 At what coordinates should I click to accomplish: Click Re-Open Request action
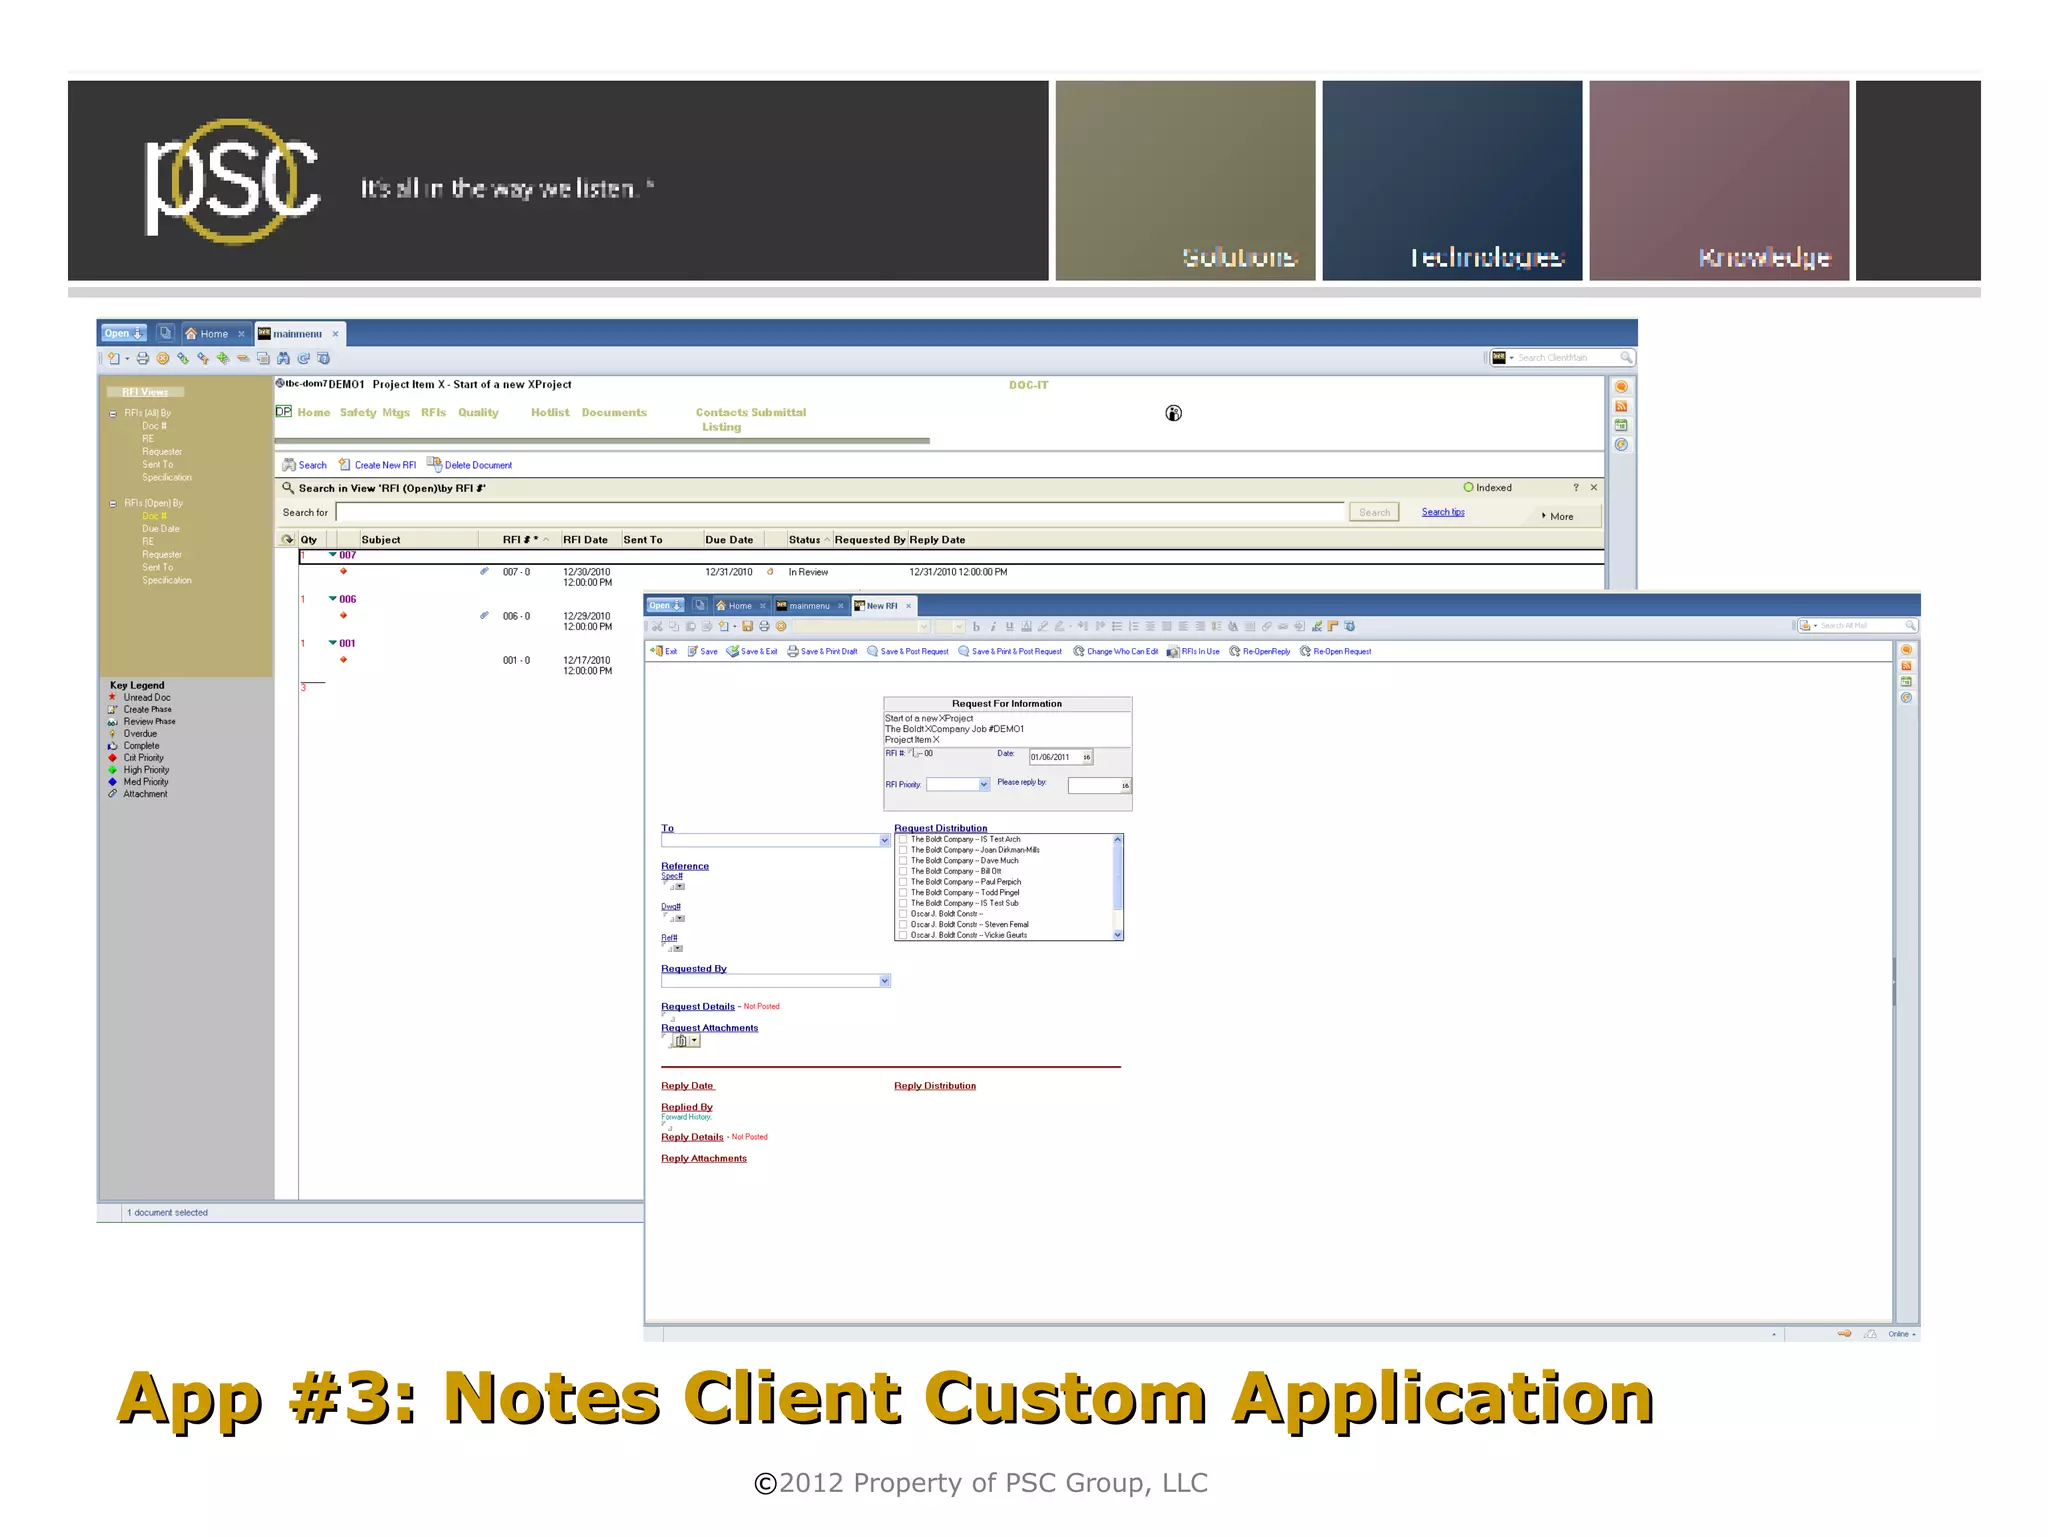pos(1335,651)
